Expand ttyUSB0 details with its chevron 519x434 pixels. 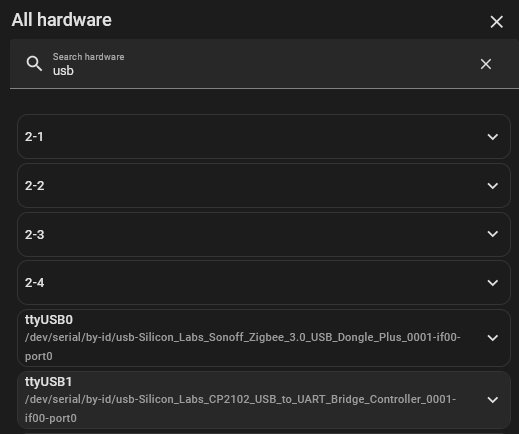tap(493, 338)
